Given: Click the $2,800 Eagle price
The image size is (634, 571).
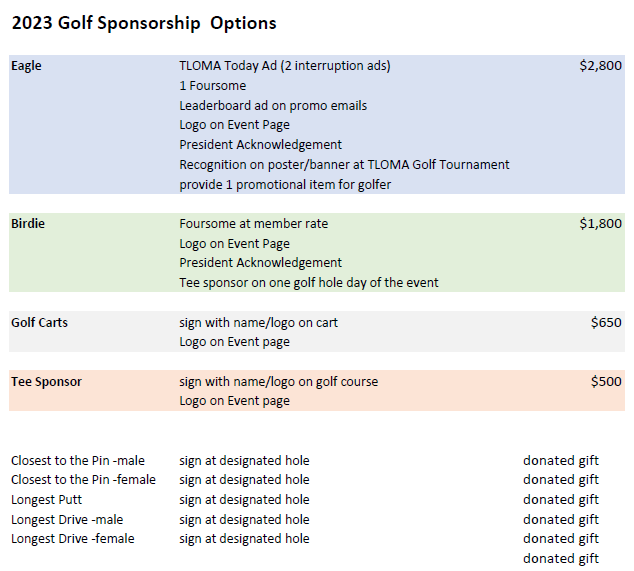Looking at the screenshot, I should pyautogui.click(x=600, y=66).
